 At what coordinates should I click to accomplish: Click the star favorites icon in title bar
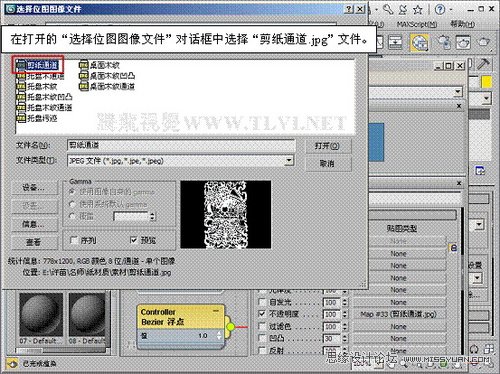[418, 10]
